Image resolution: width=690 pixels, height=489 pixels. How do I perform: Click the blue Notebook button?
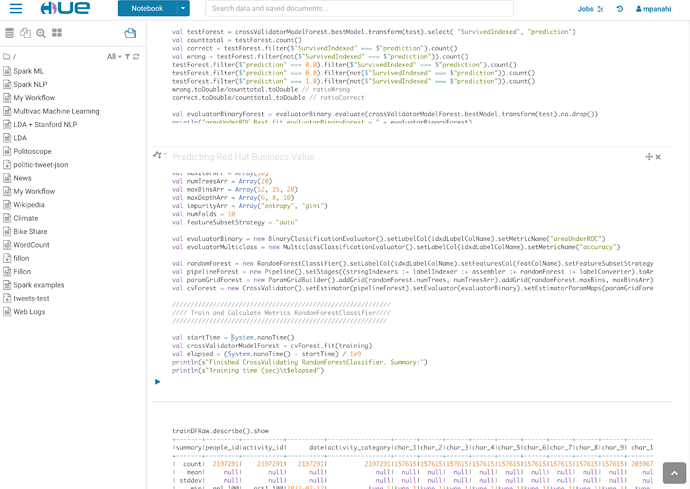[x=147, y=8]
